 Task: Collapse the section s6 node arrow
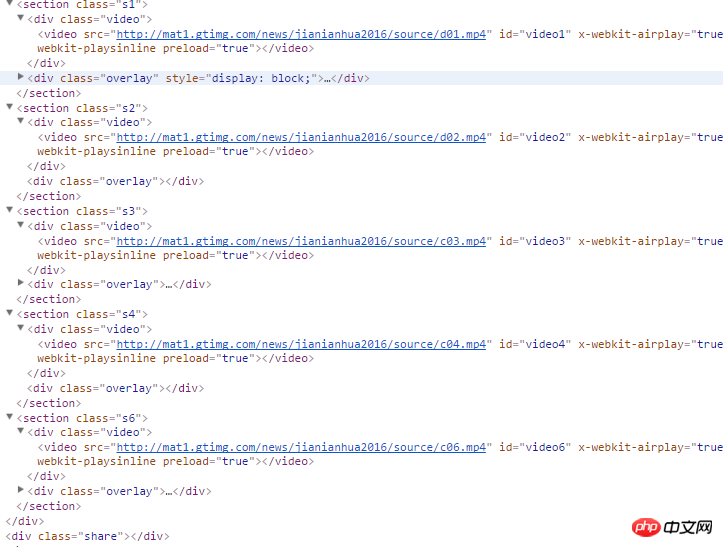tap(9, 416)
